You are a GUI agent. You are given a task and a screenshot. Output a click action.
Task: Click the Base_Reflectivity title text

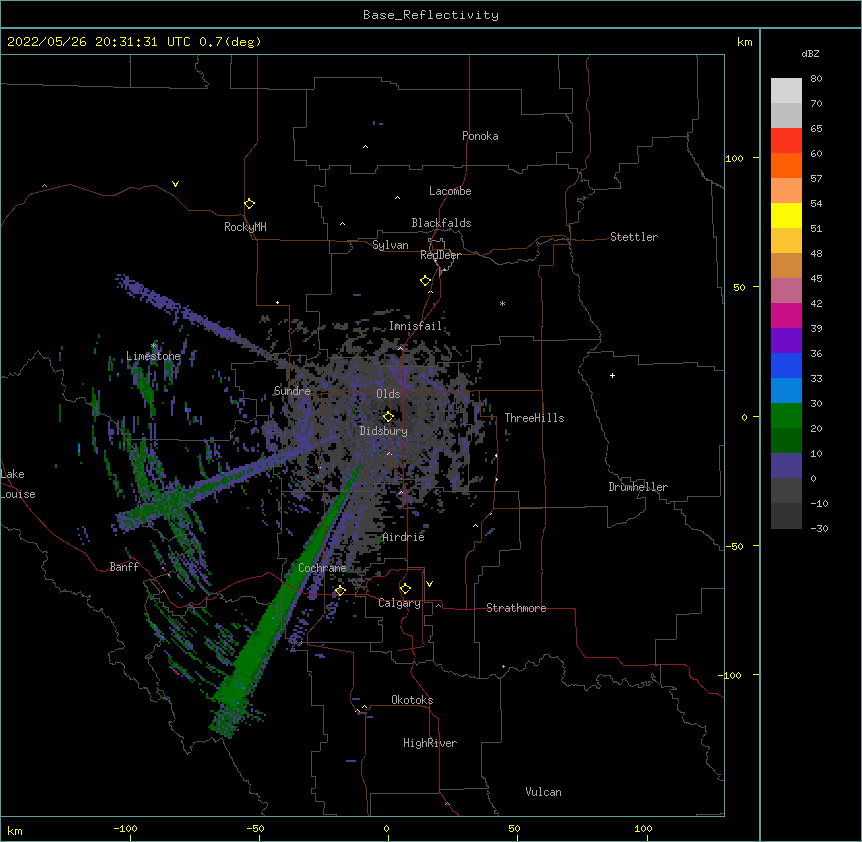pos(430,15)
